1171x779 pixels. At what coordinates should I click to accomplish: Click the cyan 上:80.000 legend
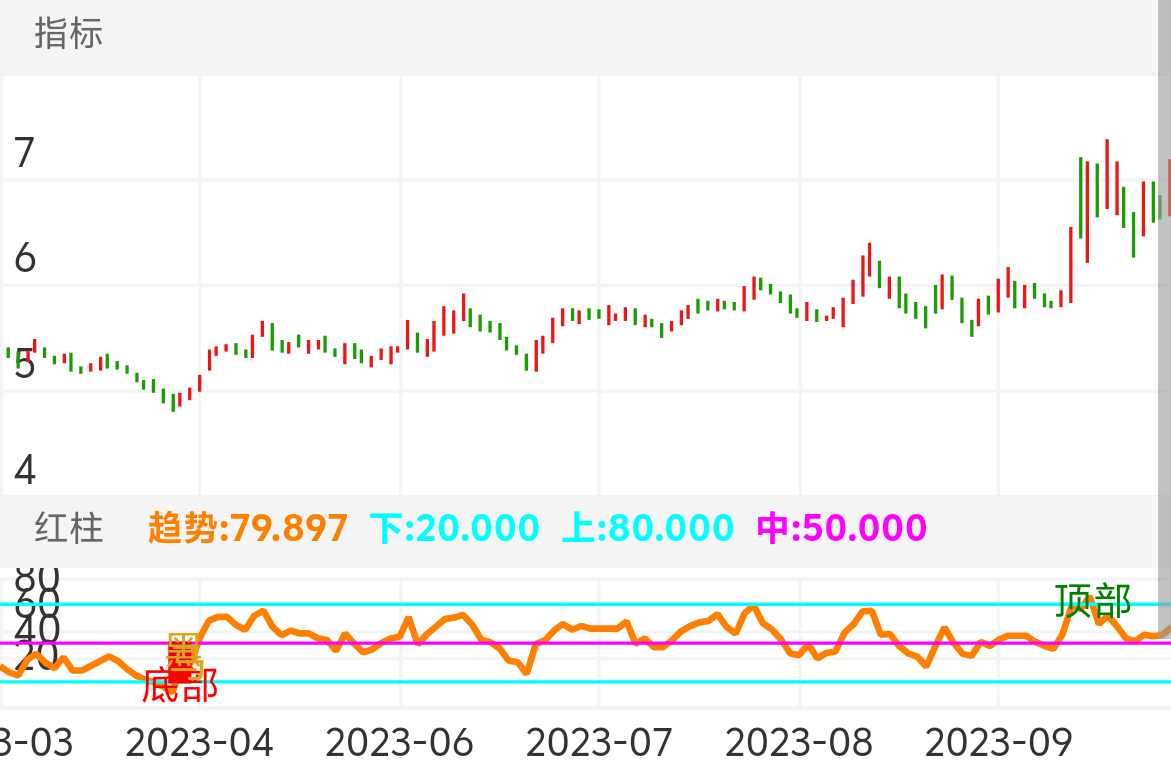(647, 527)
